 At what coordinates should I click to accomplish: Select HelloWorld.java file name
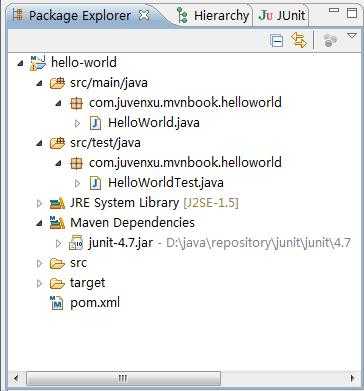pos(154,123)
